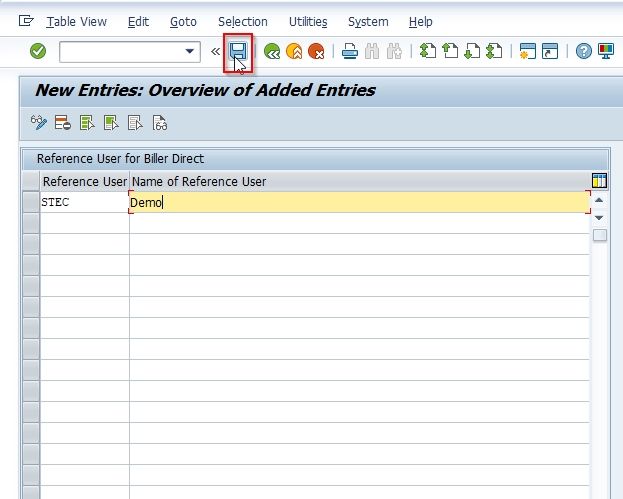Go to Previous Page icon
623x499 pixels.
coord(450,51)
